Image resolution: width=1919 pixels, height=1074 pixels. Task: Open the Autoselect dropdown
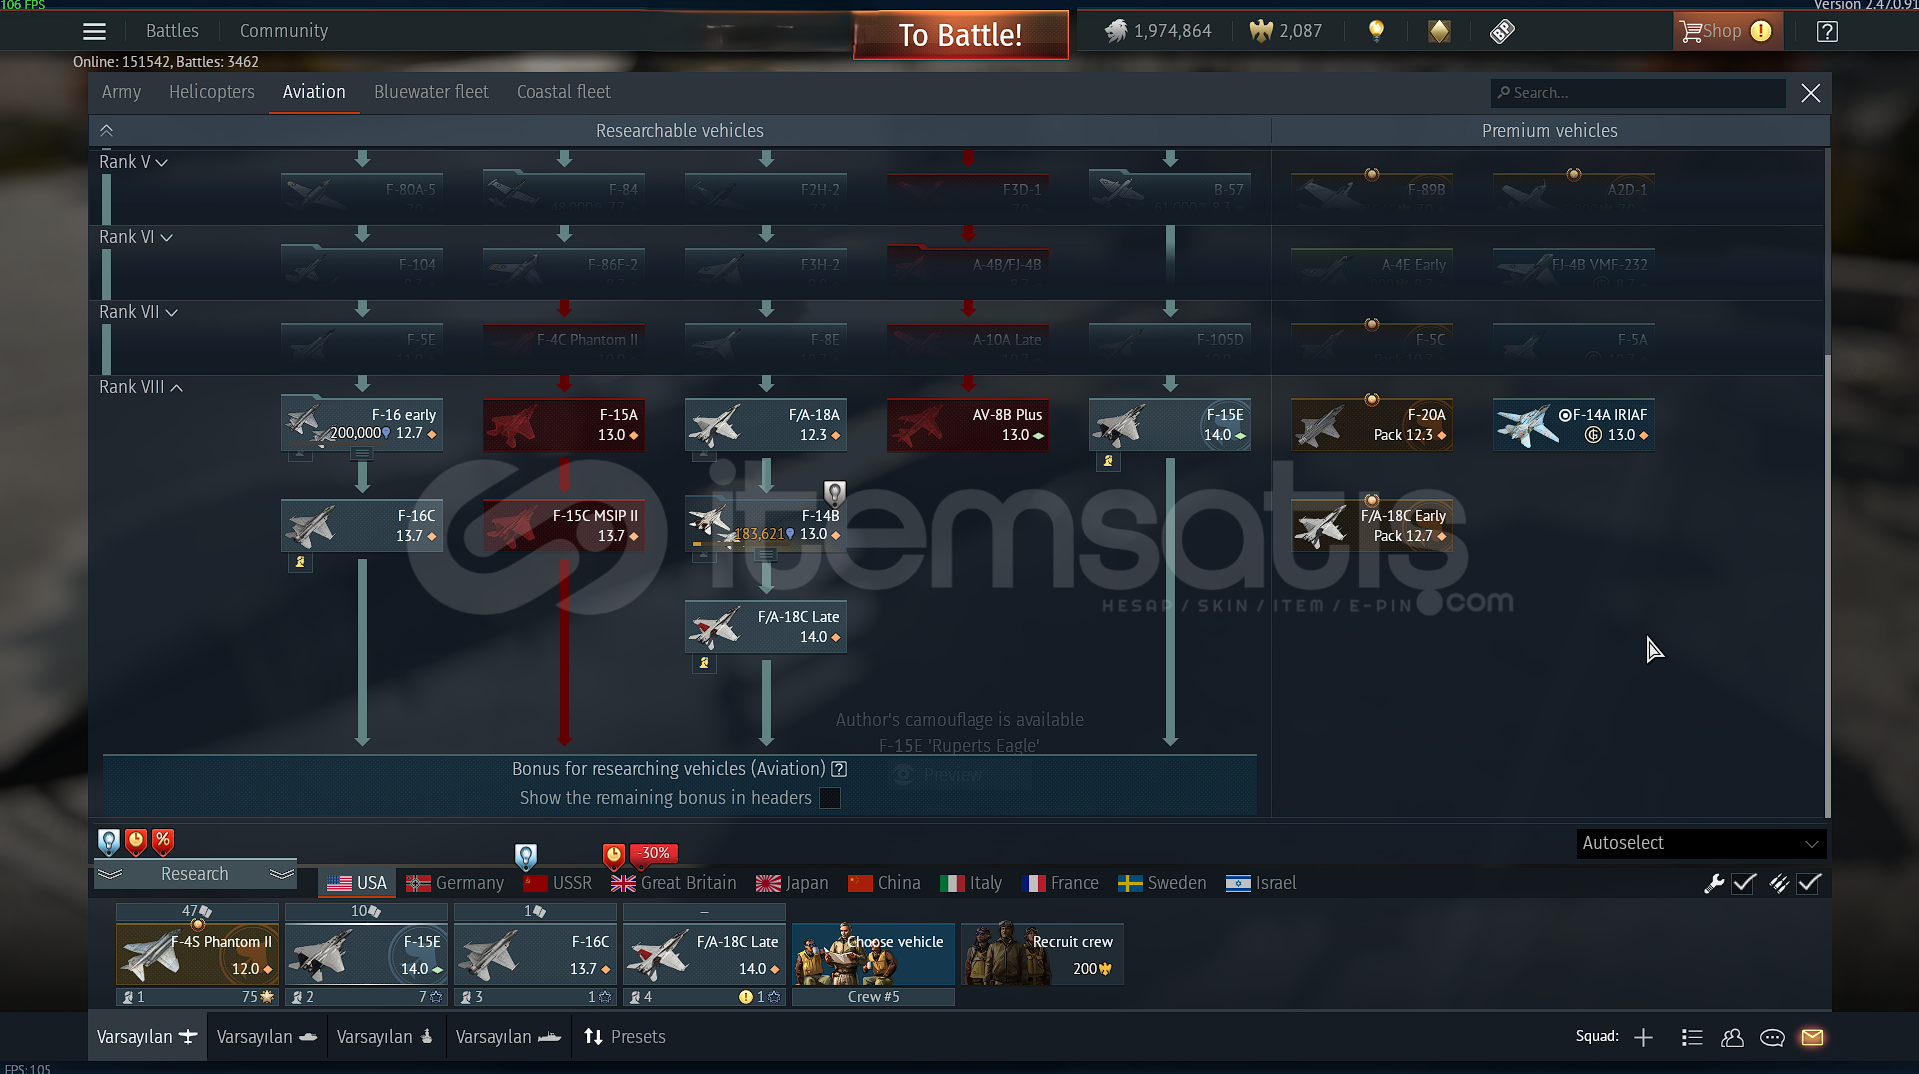coord(1701,843)
